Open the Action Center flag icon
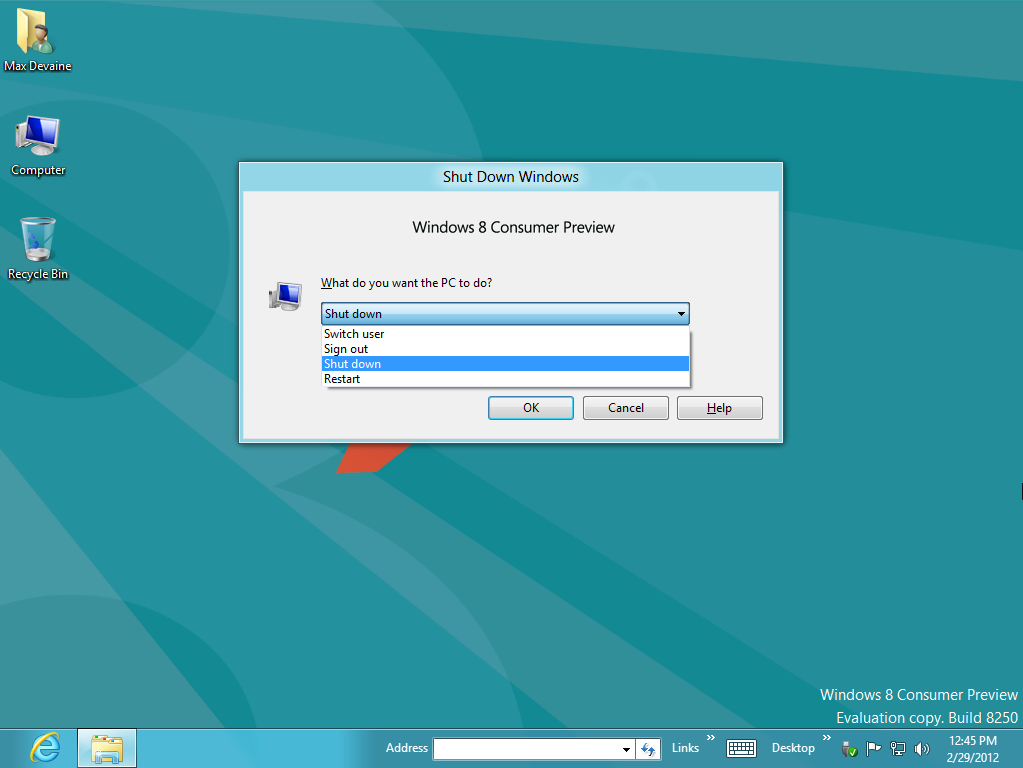This screenshot has width=1023, height=768. point(873,748)
